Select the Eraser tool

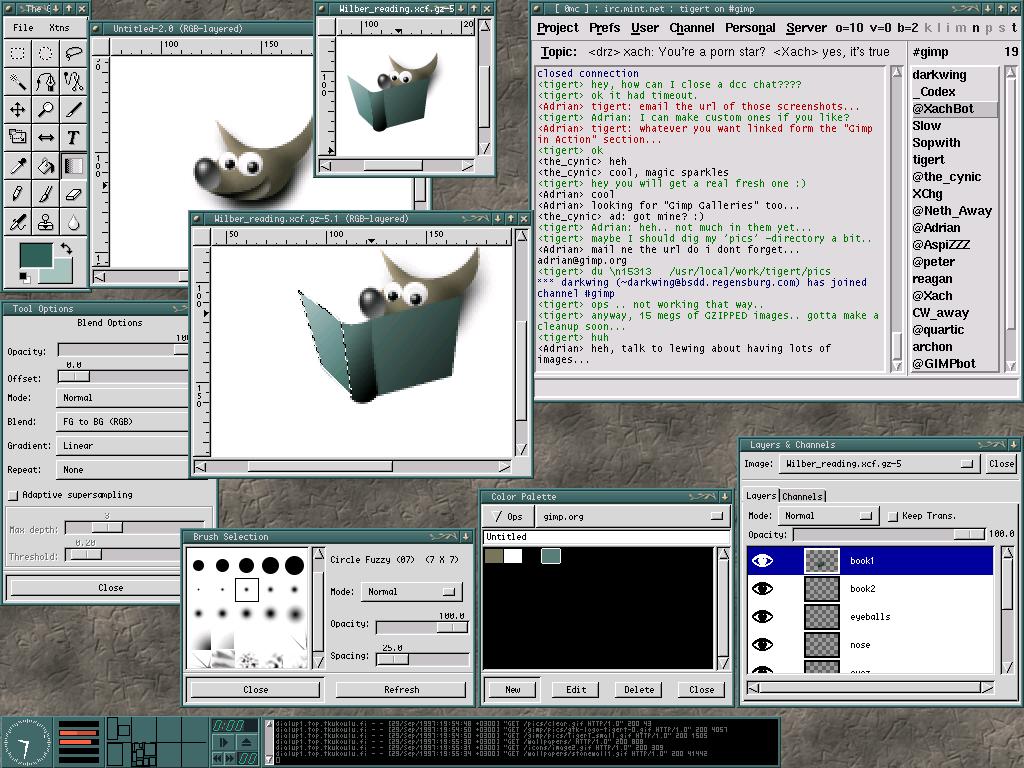coord(73,194)
